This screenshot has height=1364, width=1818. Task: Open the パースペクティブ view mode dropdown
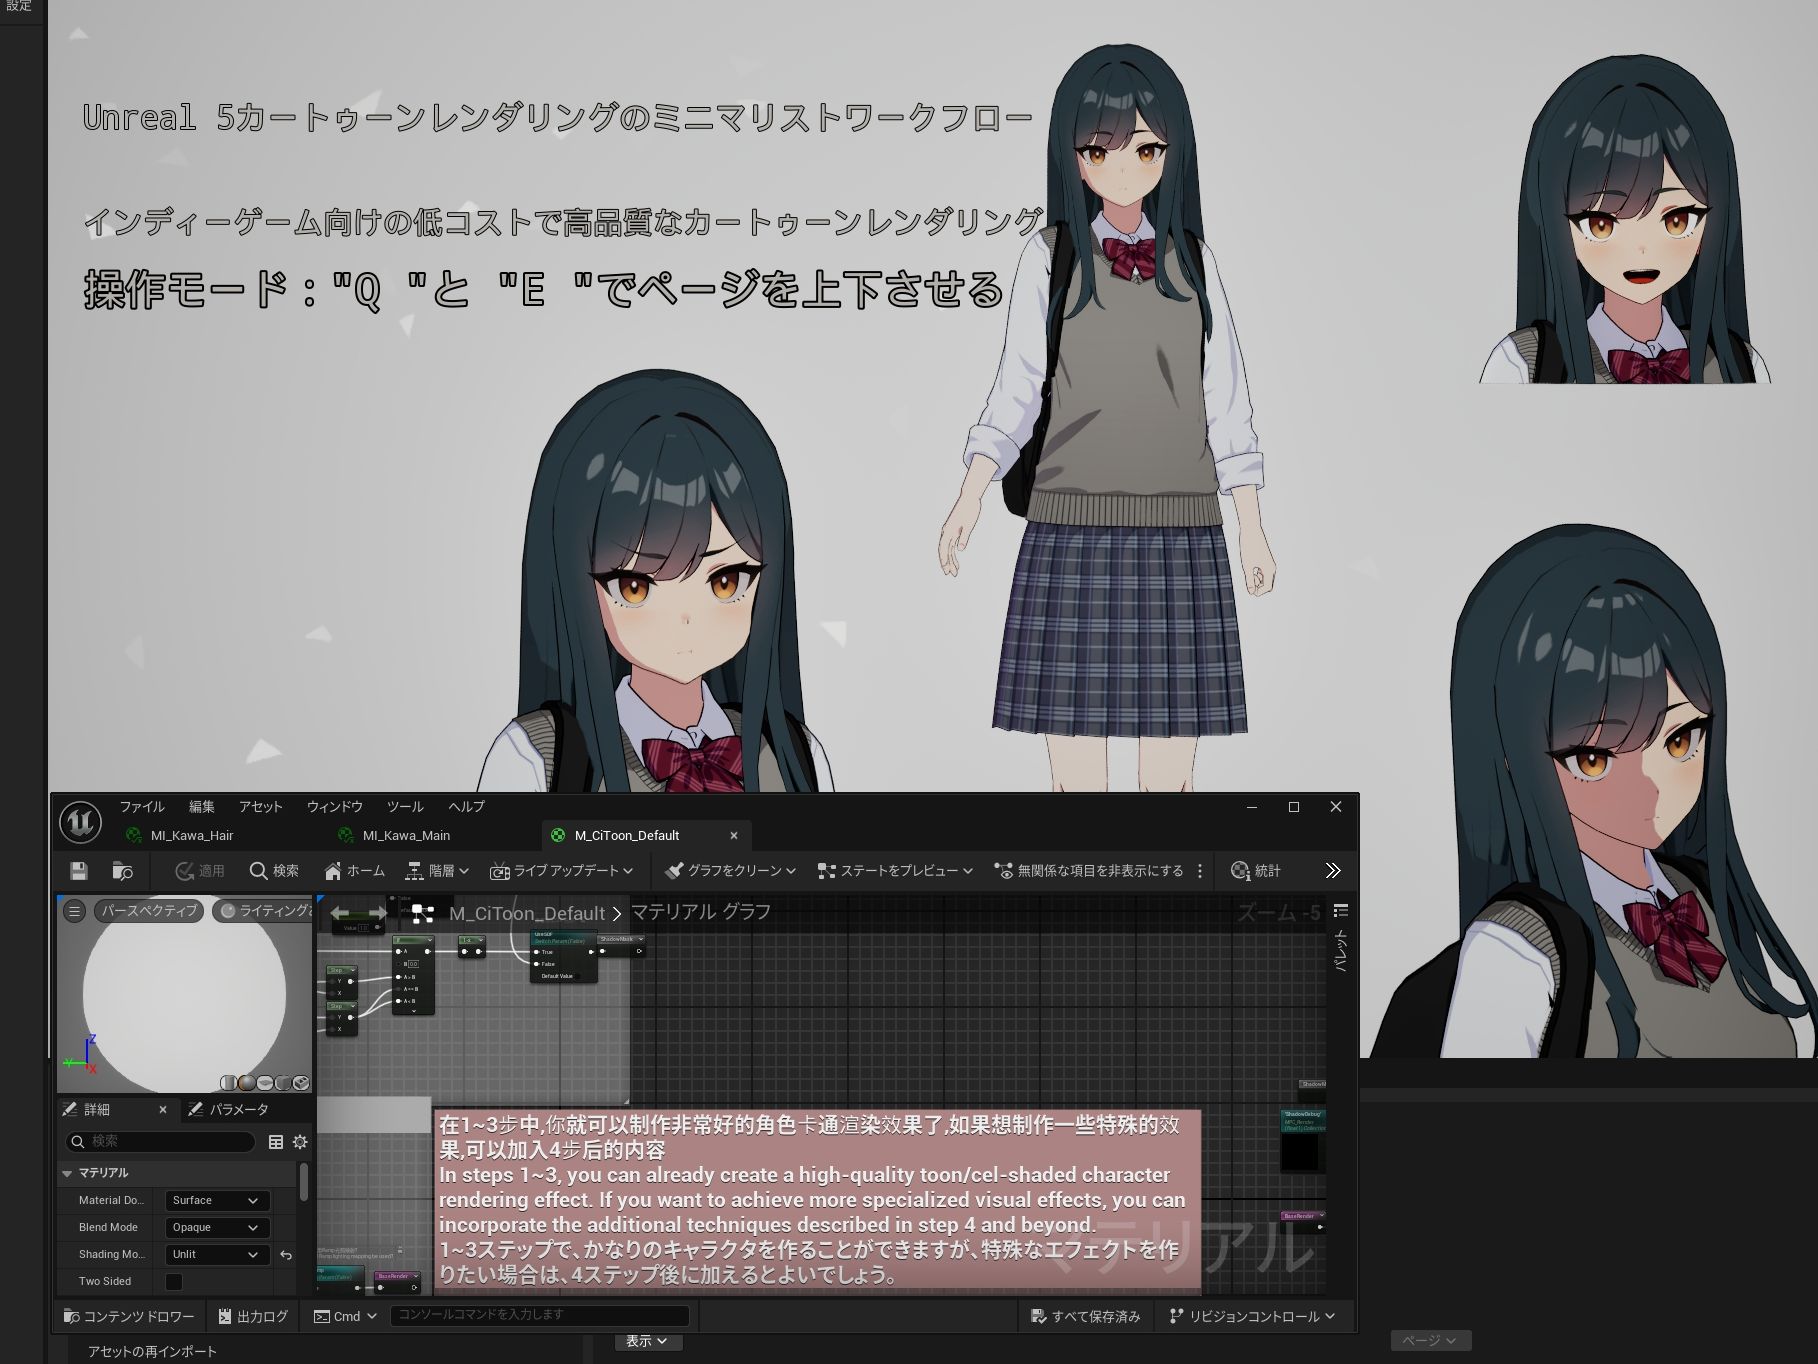(149, 911)
